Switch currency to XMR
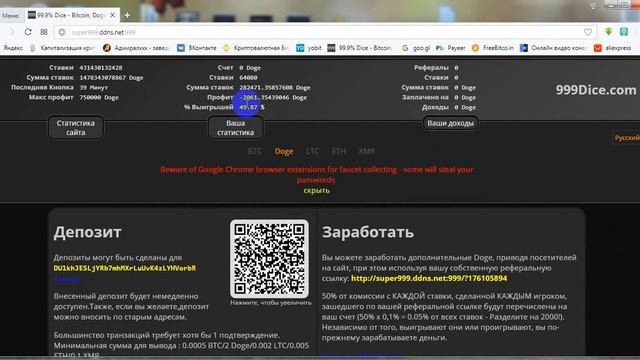640x360 pixels. pyautogui.click(x=366, y=151)
